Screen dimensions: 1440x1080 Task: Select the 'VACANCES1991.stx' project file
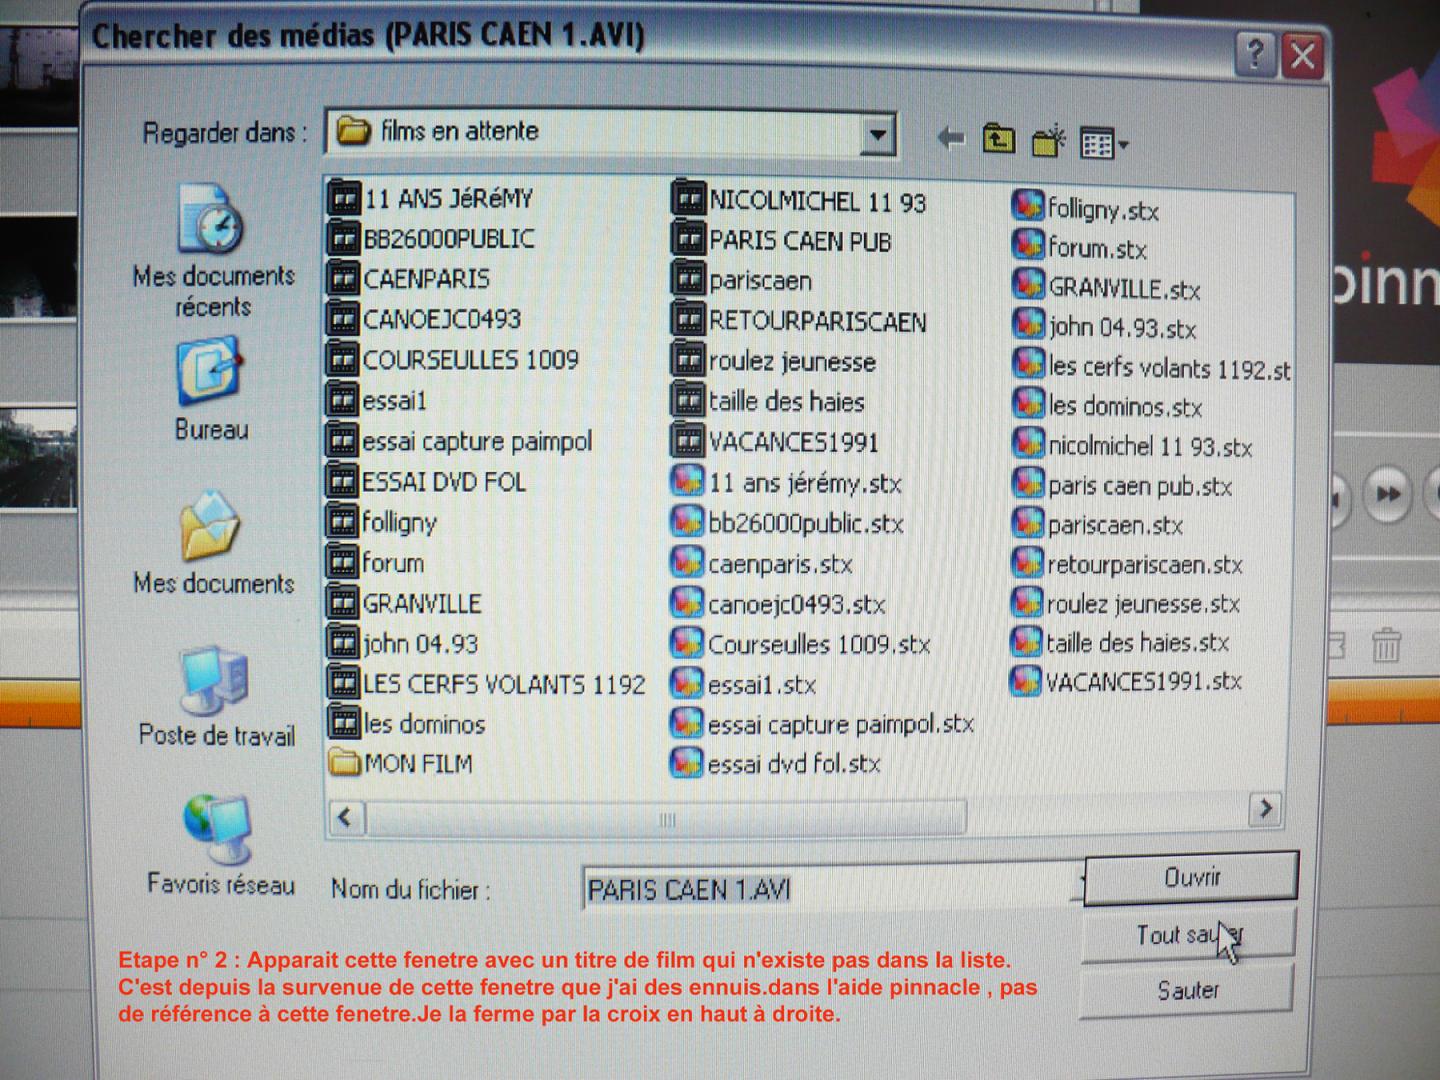pos(1126,682)
